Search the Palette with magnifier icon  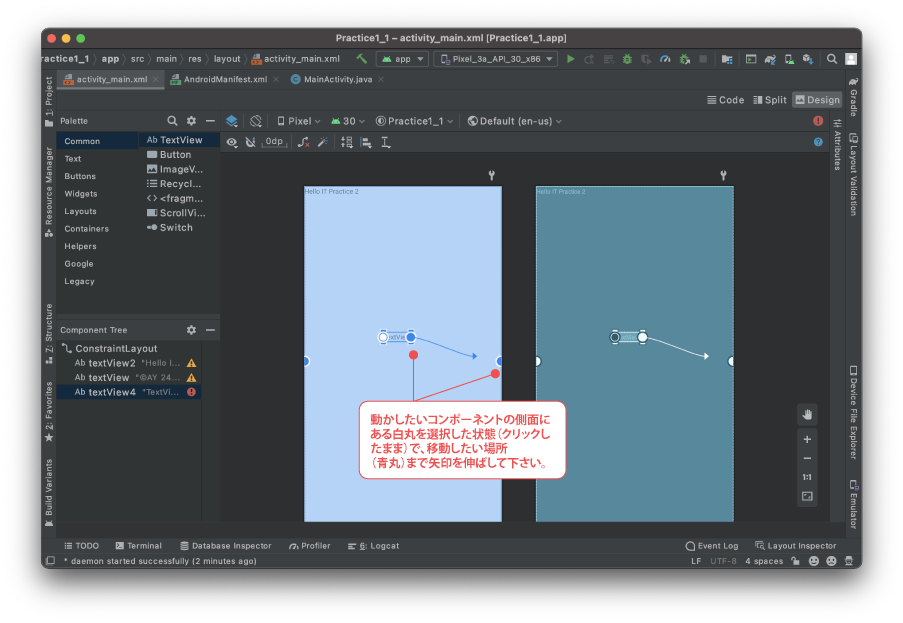pos(172,121)
